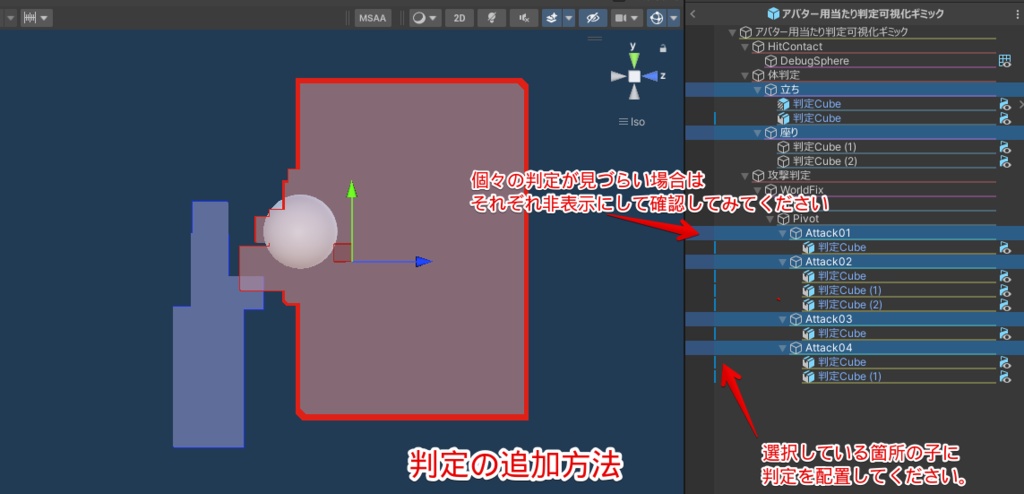Toggle the 2D view mode button
This screenshot has height=494, width=1024.
point(459,18)
